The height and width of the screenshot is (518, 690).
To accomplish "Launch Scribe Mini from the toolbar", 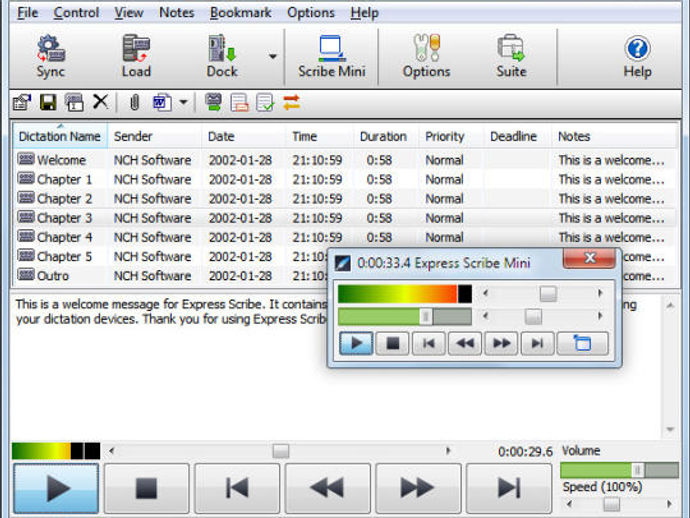I will coord(332,56).
